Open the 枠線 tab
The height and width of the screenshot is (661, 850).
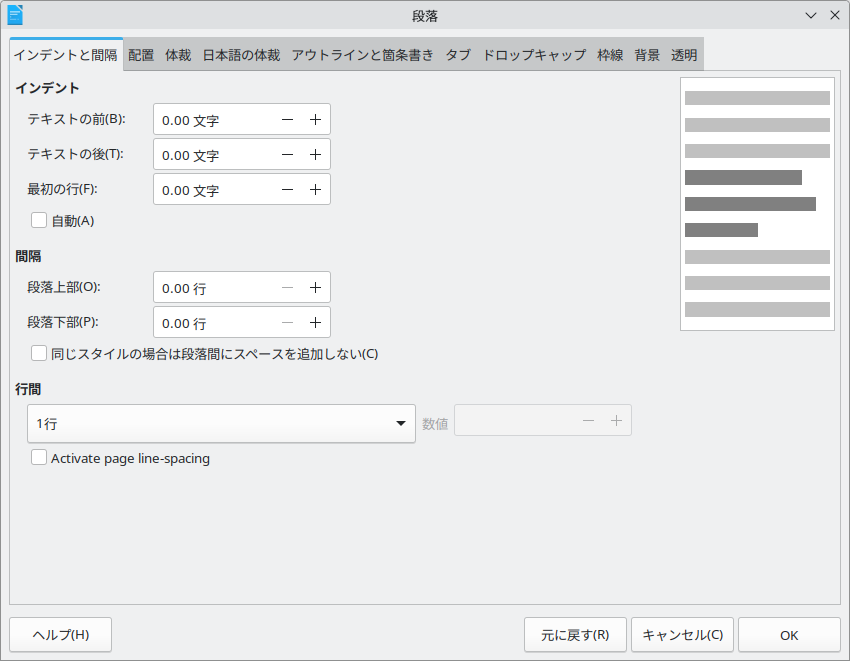pyautogui.click(x=610, y=55)
